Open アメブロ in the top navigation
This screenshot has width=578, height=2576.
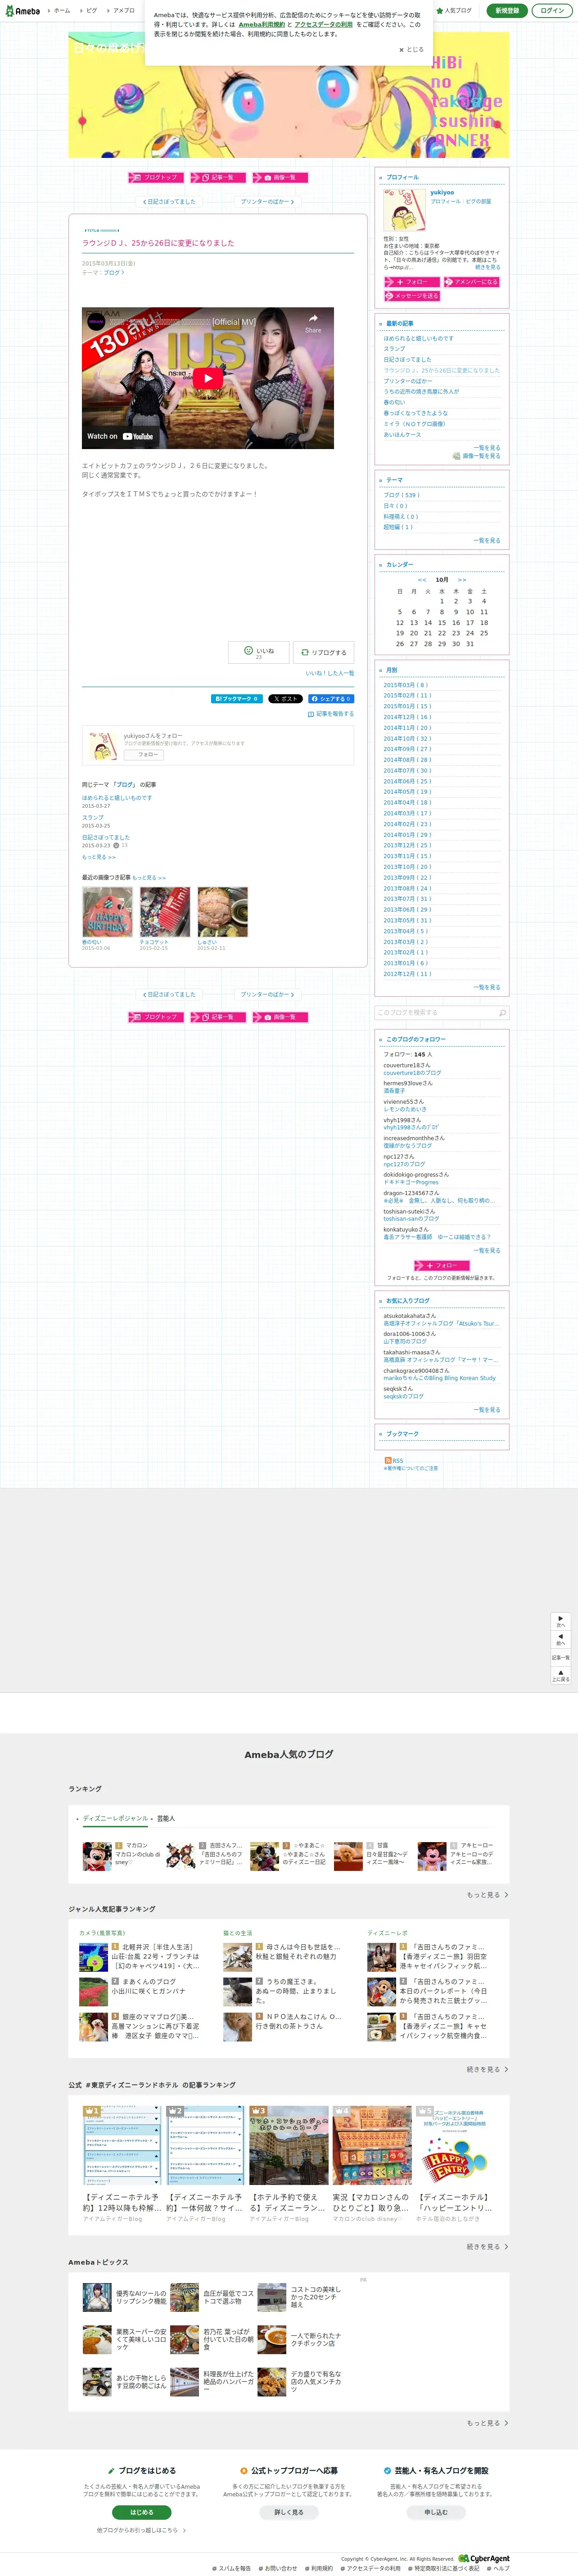coord(123,11)
